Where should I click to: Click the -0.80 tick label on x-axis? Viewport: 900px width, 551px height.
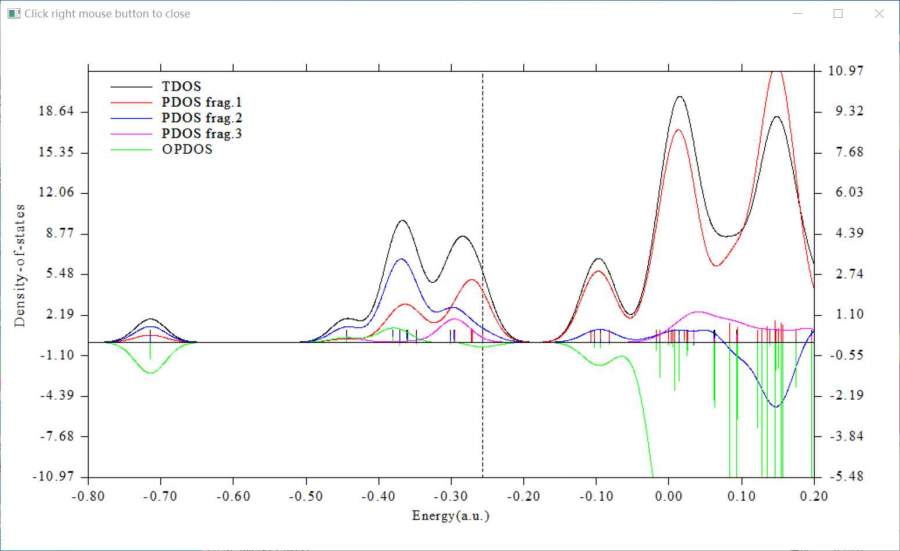tap(88, 496)
